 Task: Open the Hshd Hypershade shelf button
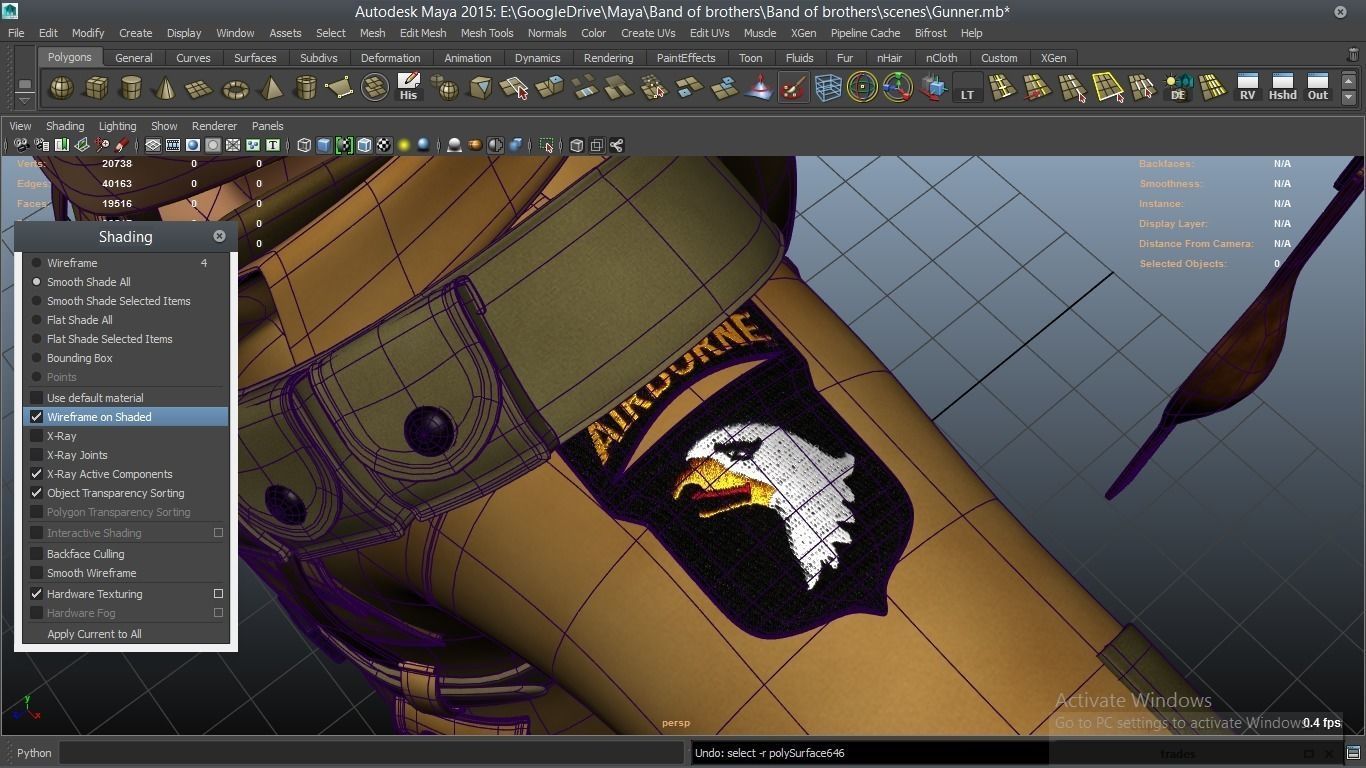[x=1282, y=88]
